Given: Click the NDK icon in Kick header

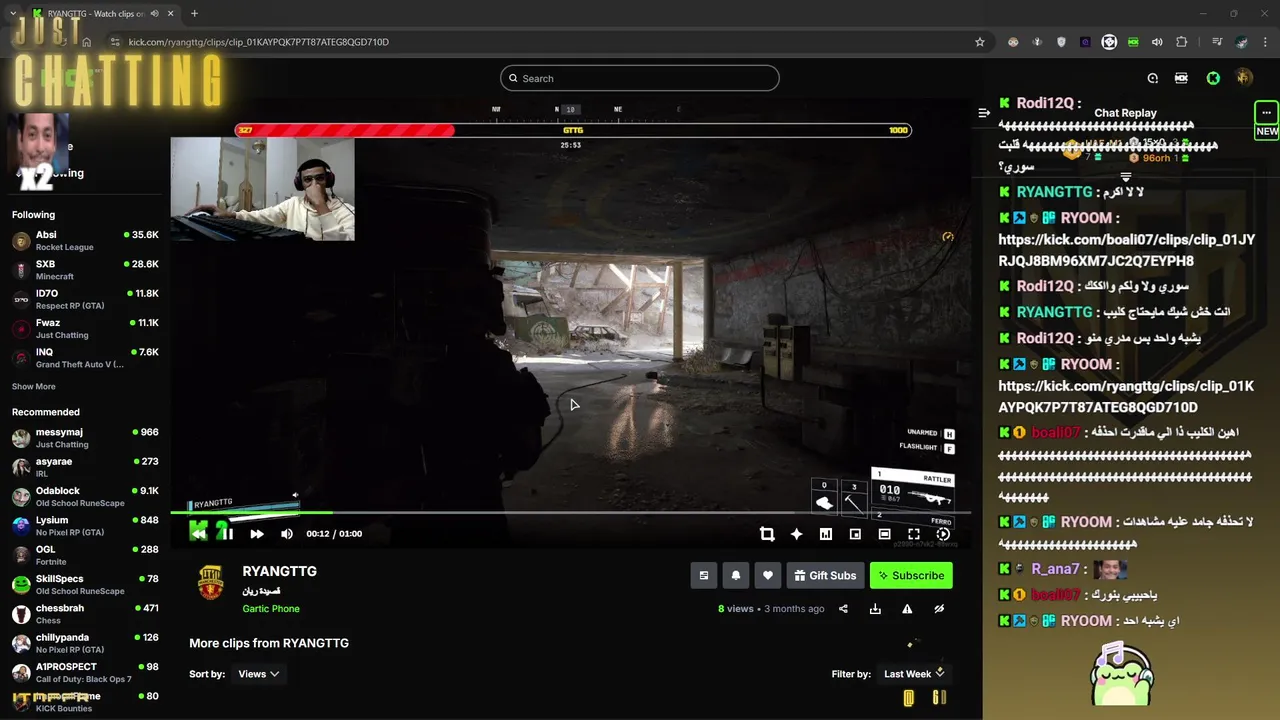Looking at the screenshot, I should (x=1181, y=78).
